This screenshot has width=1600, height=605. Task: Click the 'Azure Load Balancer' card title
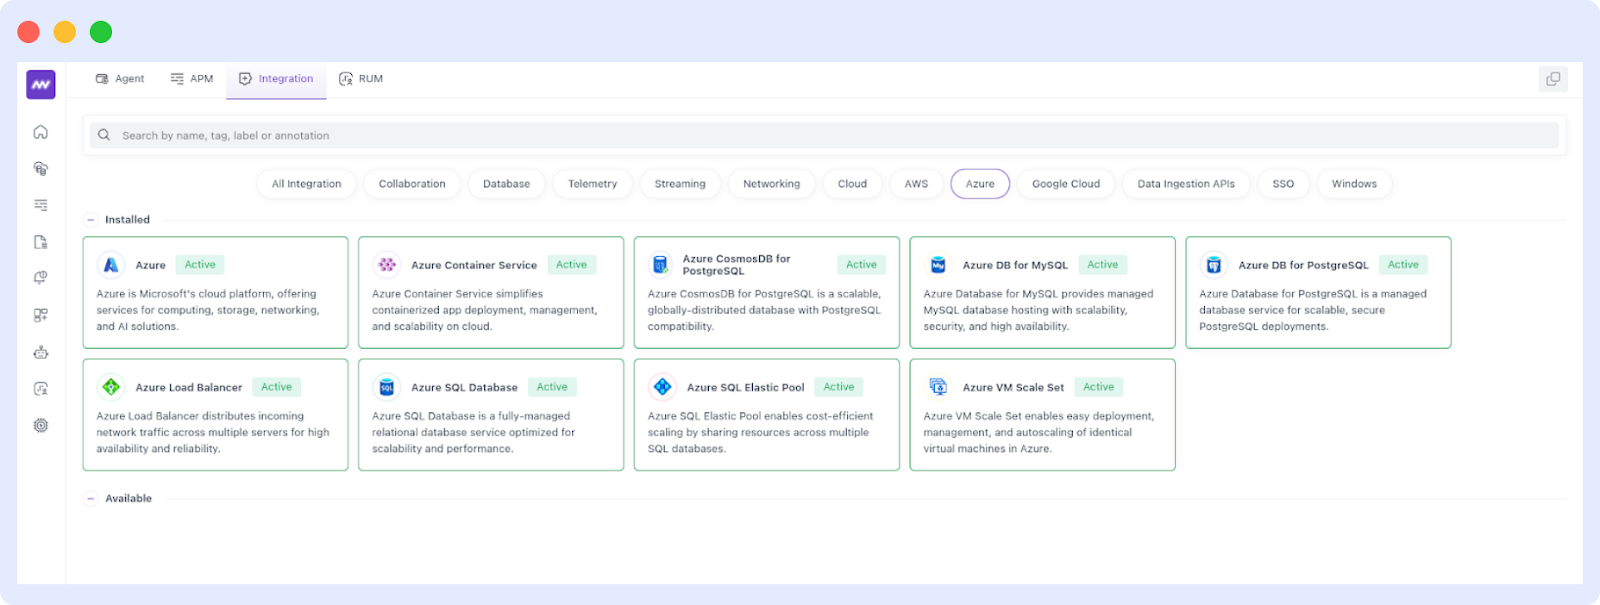point(189,388)
